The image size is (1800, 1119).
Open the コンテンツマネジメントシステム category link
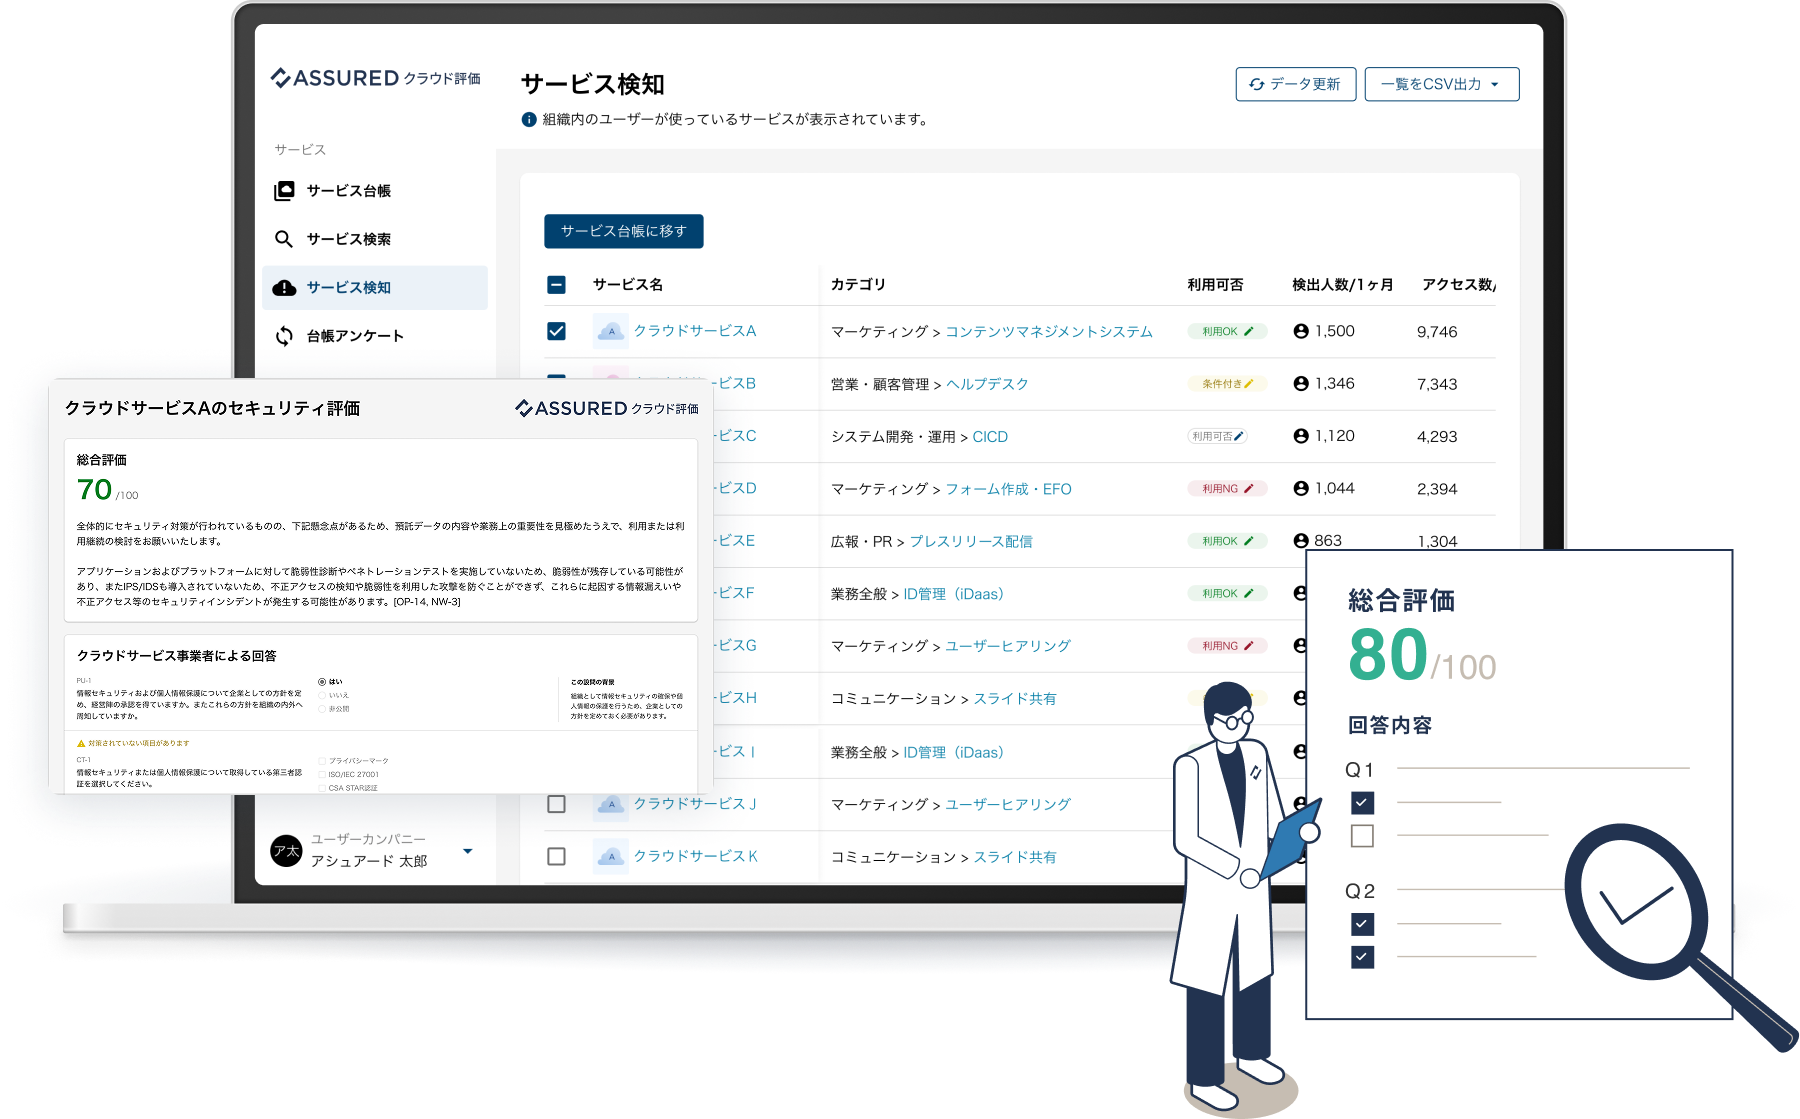point(1049,332)
